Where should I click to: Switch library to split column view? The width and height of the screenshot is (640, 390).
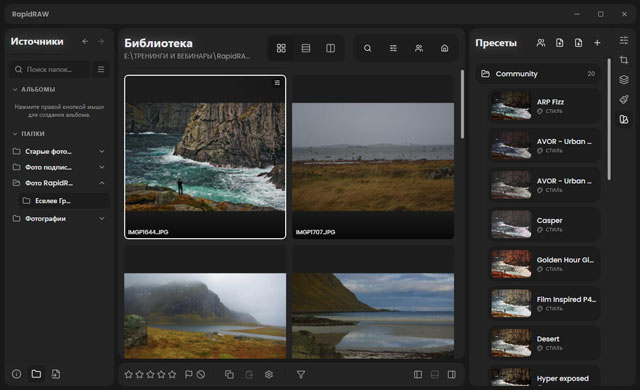coord(331,48)
